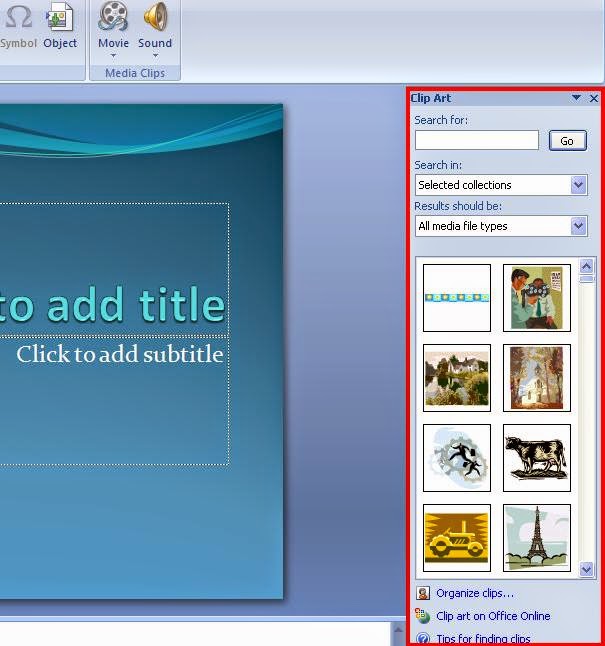Click the clip results scrollbar thumb
The image size is (605, 646).
tap(586, 279)
